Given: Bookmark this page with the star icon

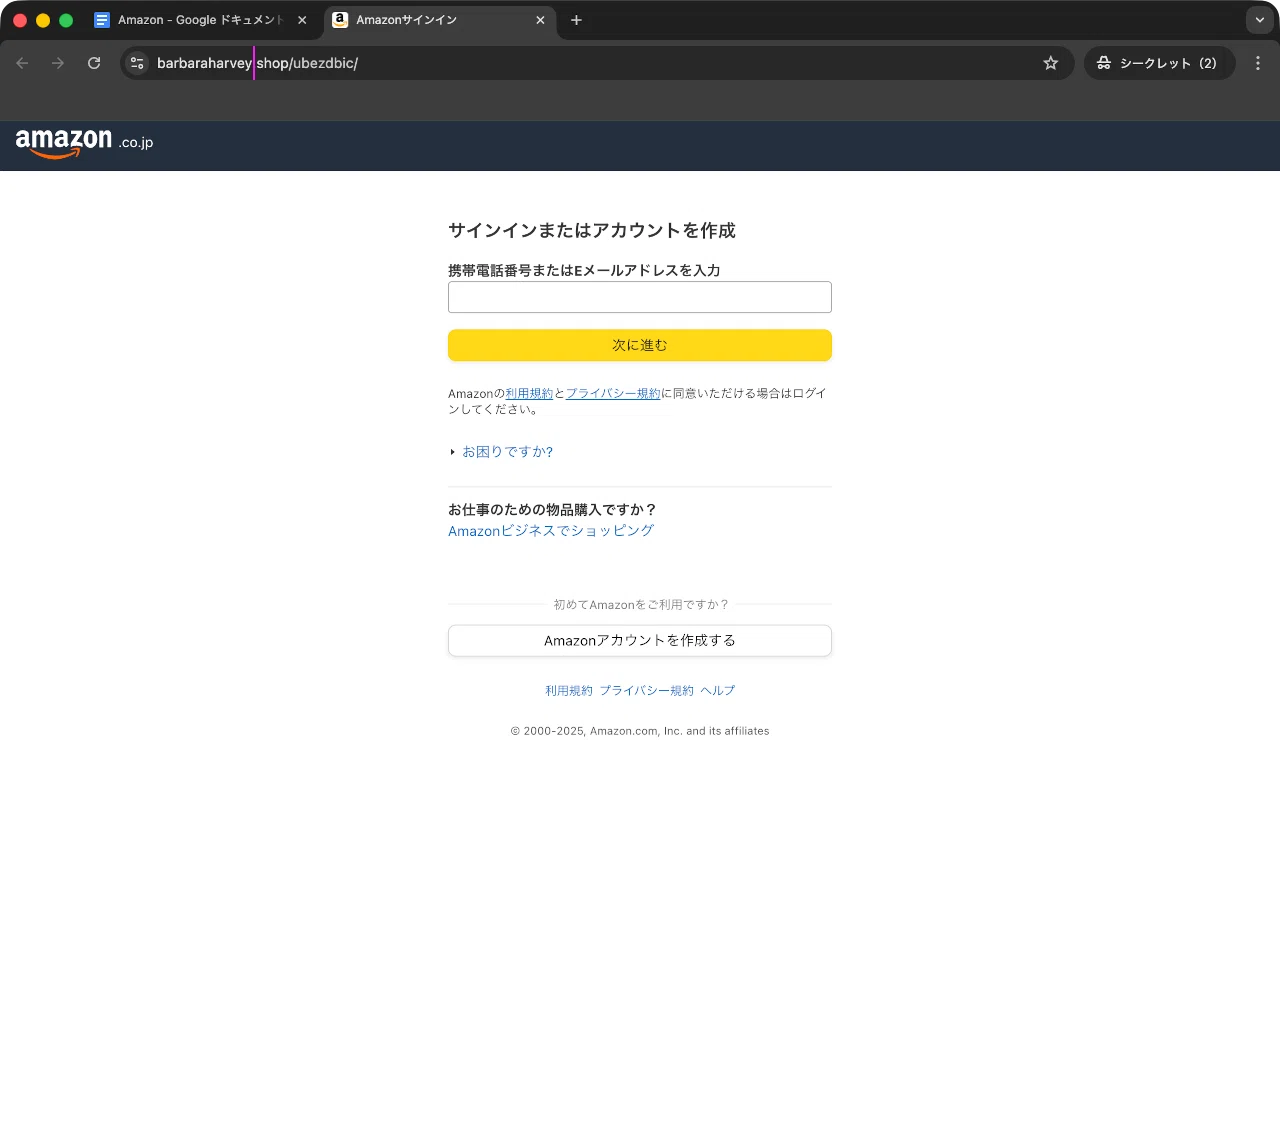Looking at the screenshot, I should pyautogui.click(x=1051, y=63).
